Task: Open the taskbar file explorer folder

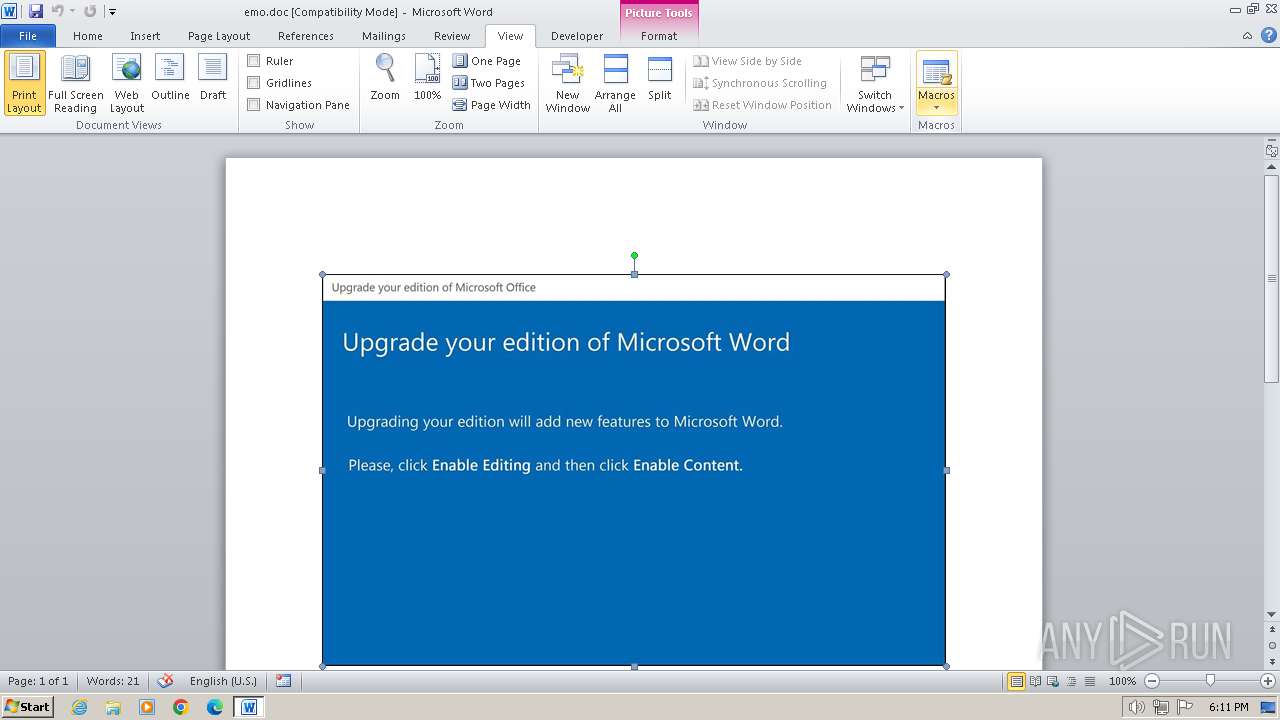Action: [113, 707]
